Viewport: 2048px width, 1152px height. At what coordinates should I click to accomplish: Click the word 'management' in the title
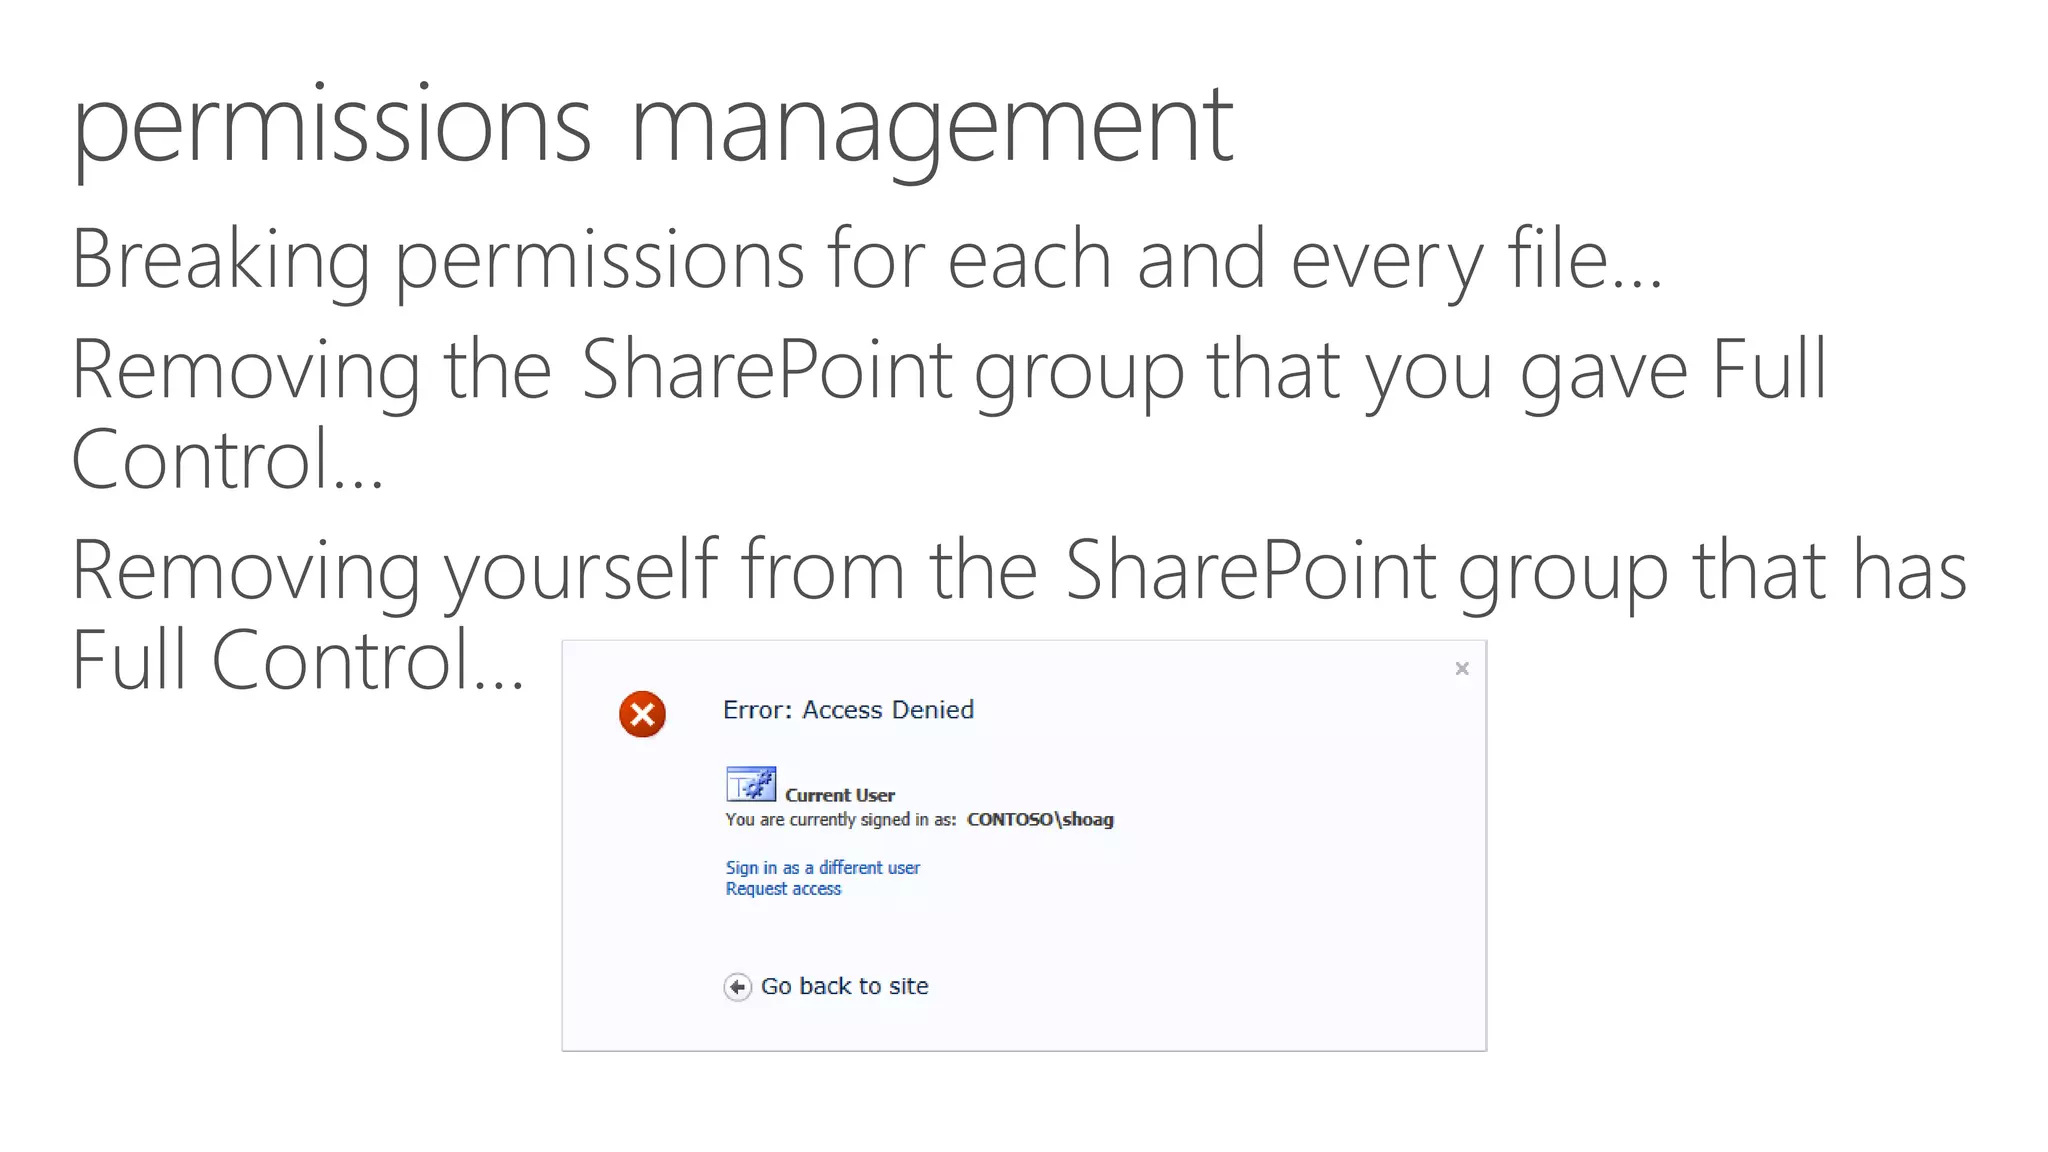click(932, 126)
